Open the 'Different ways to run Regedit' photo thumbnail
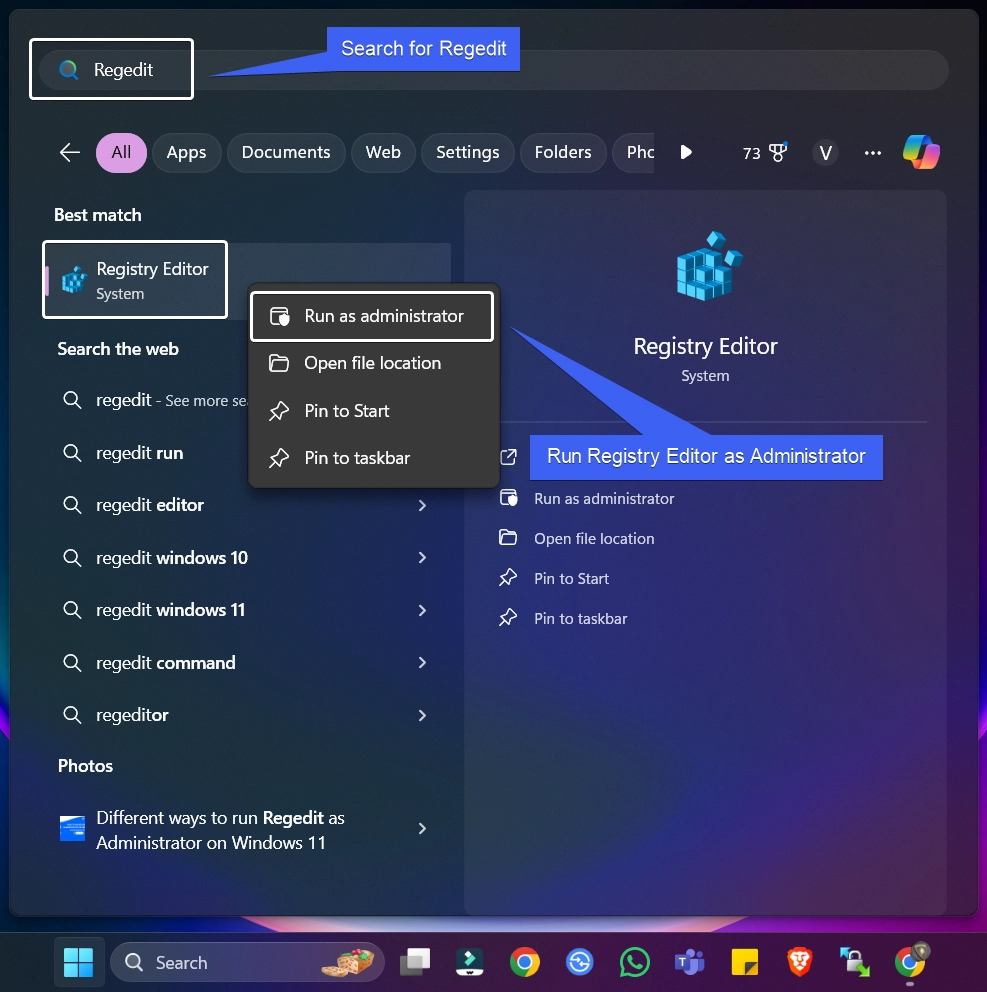This screenshot has height=992, width=987. coord(72,829)
